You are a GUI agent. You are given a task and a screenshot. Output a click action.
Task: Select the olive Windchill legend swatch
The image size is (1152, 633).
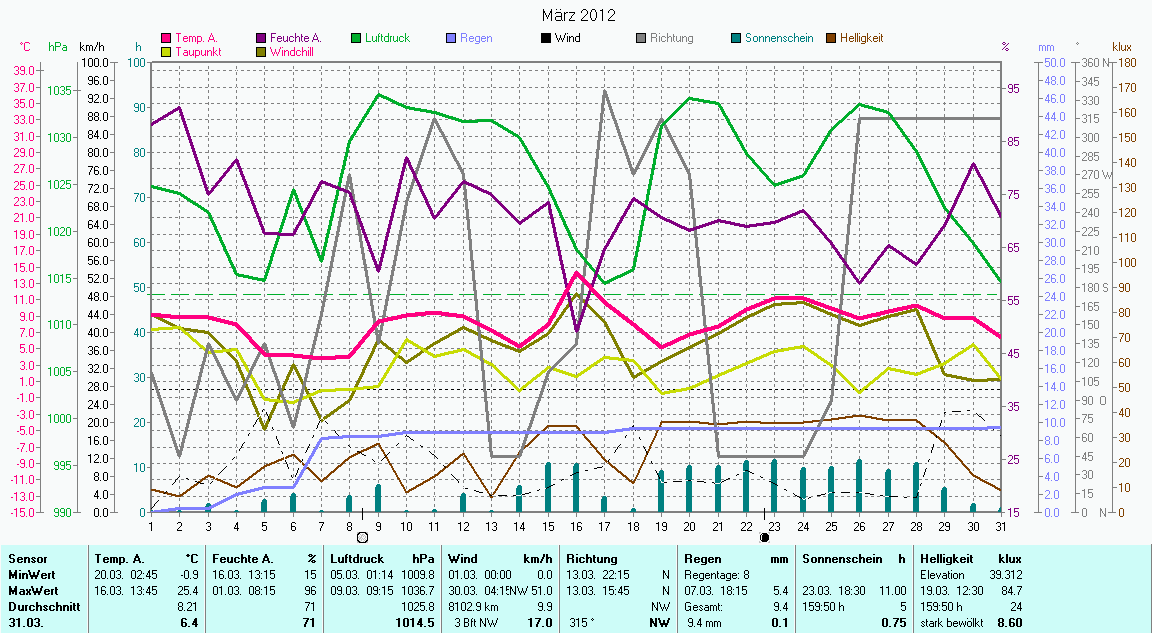tap(263, 51)
